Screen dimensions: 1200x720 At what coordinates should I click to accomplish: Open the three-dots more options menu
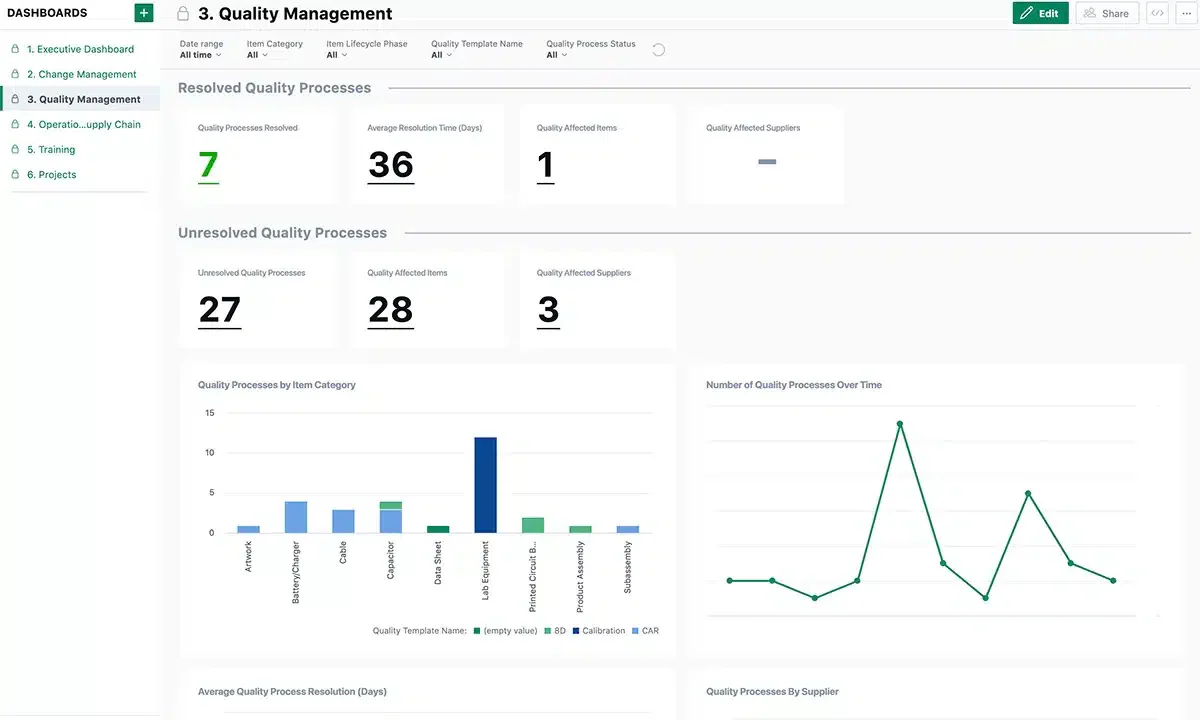pos(1186,13)
